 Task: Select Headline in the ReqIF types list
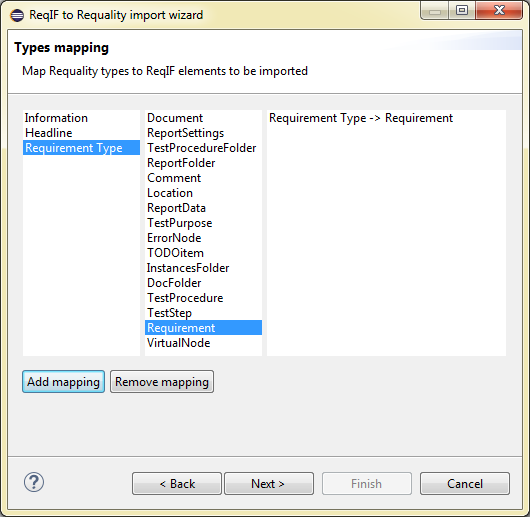tap(81, 133)
